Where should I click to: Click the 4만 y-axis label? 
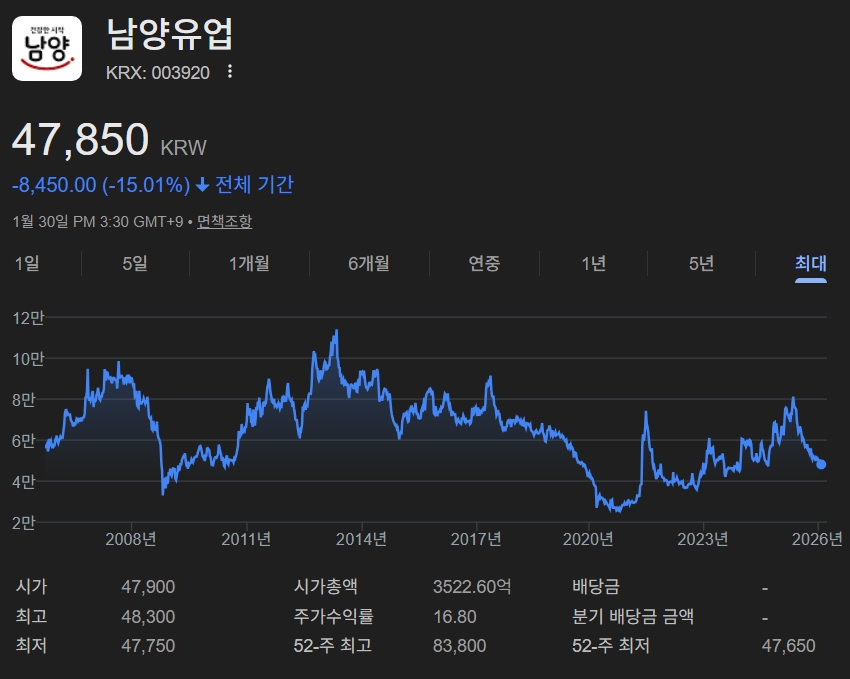pyautogui.click(x=24, y=481)
